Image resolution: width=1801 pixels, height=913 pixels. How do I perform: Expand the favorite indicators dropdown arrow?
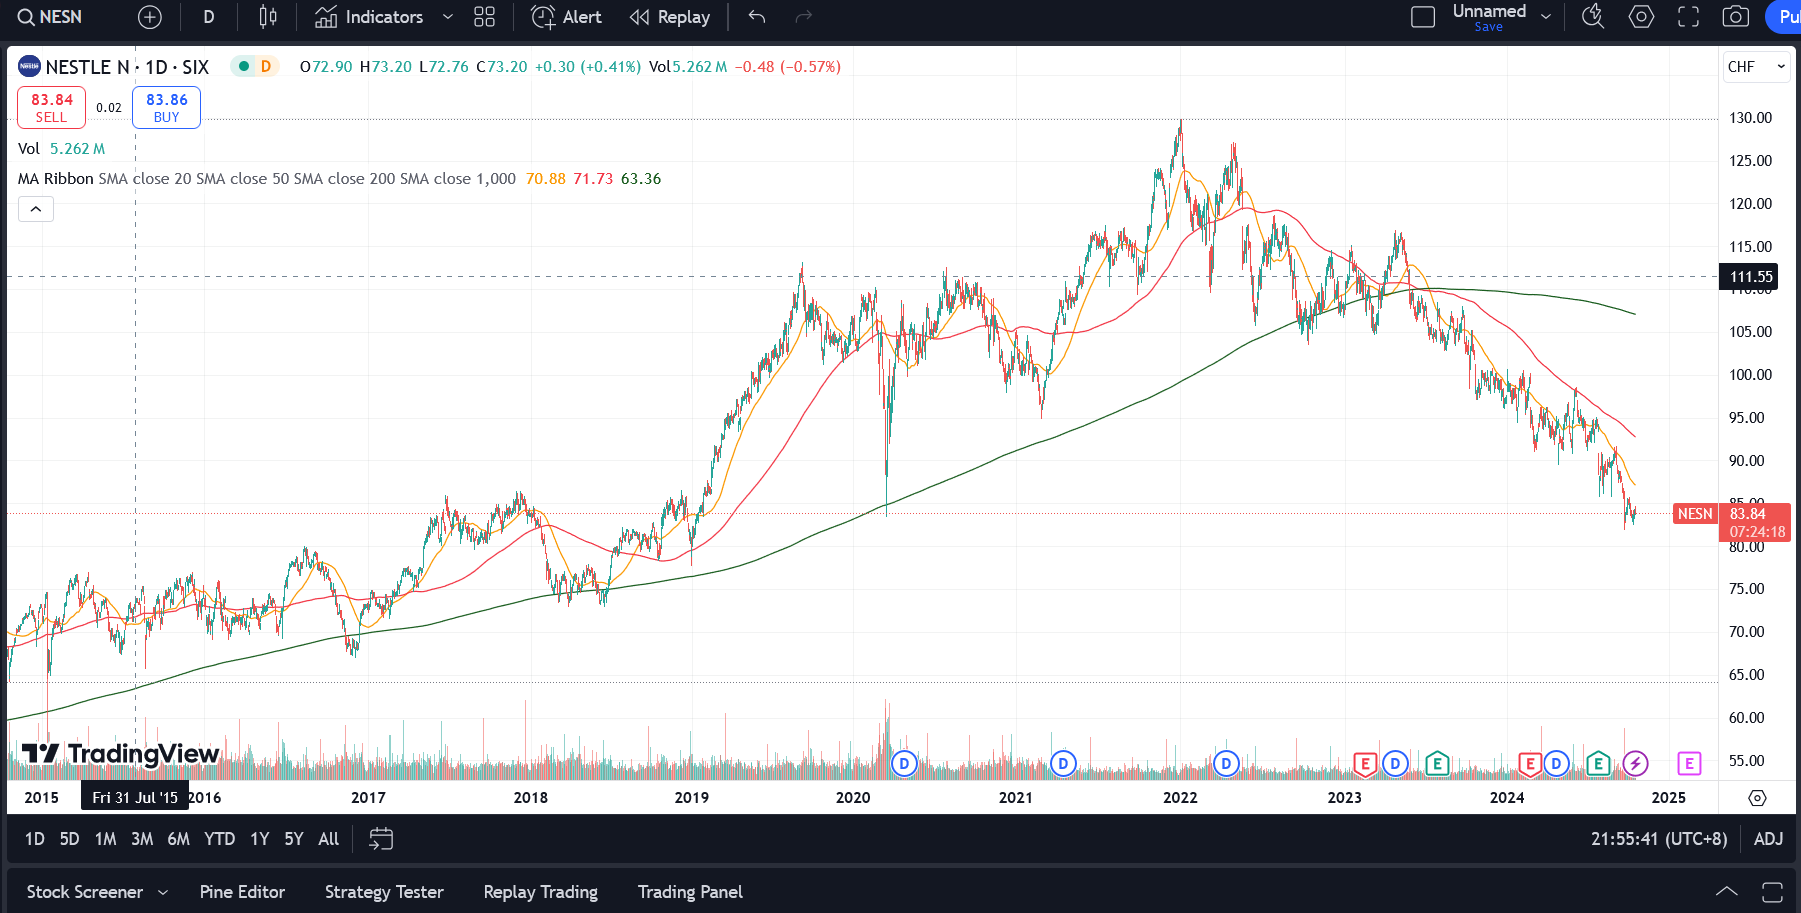pyautogui.click(x=447, y=17)
